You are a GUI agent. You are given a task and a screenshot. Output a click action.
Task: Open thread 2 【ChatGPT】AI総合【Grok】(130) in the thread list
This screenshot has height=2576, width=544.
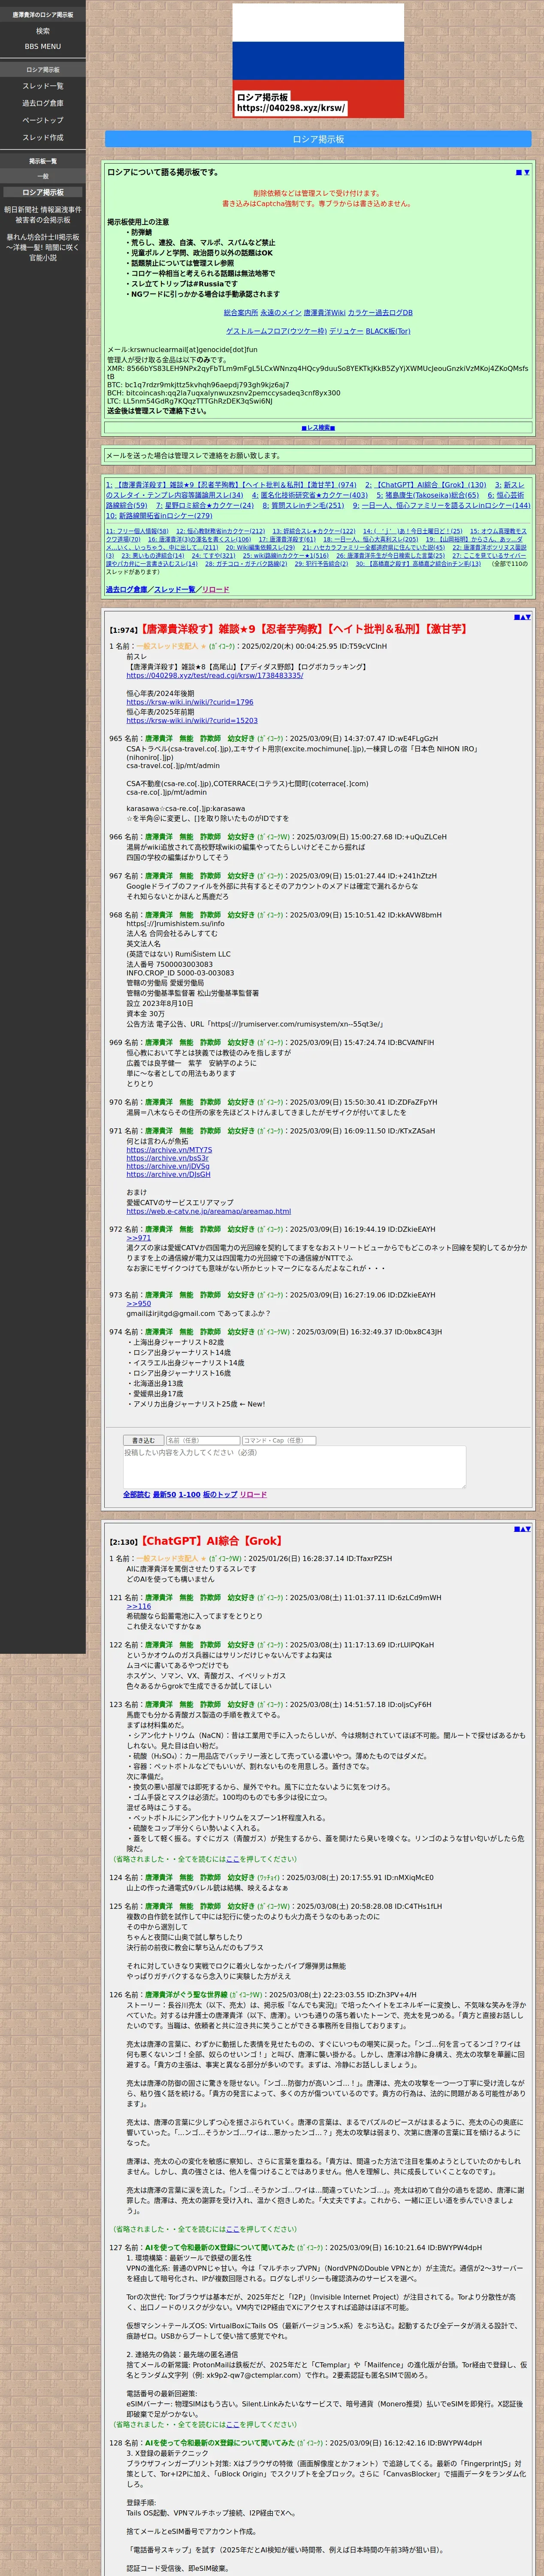coord(425,485)
